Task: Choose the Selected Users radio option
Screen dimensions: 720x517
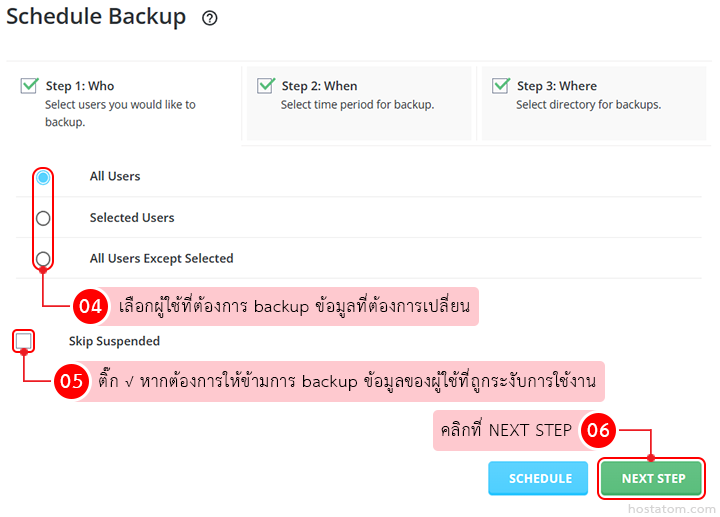Action: (43, 218)
